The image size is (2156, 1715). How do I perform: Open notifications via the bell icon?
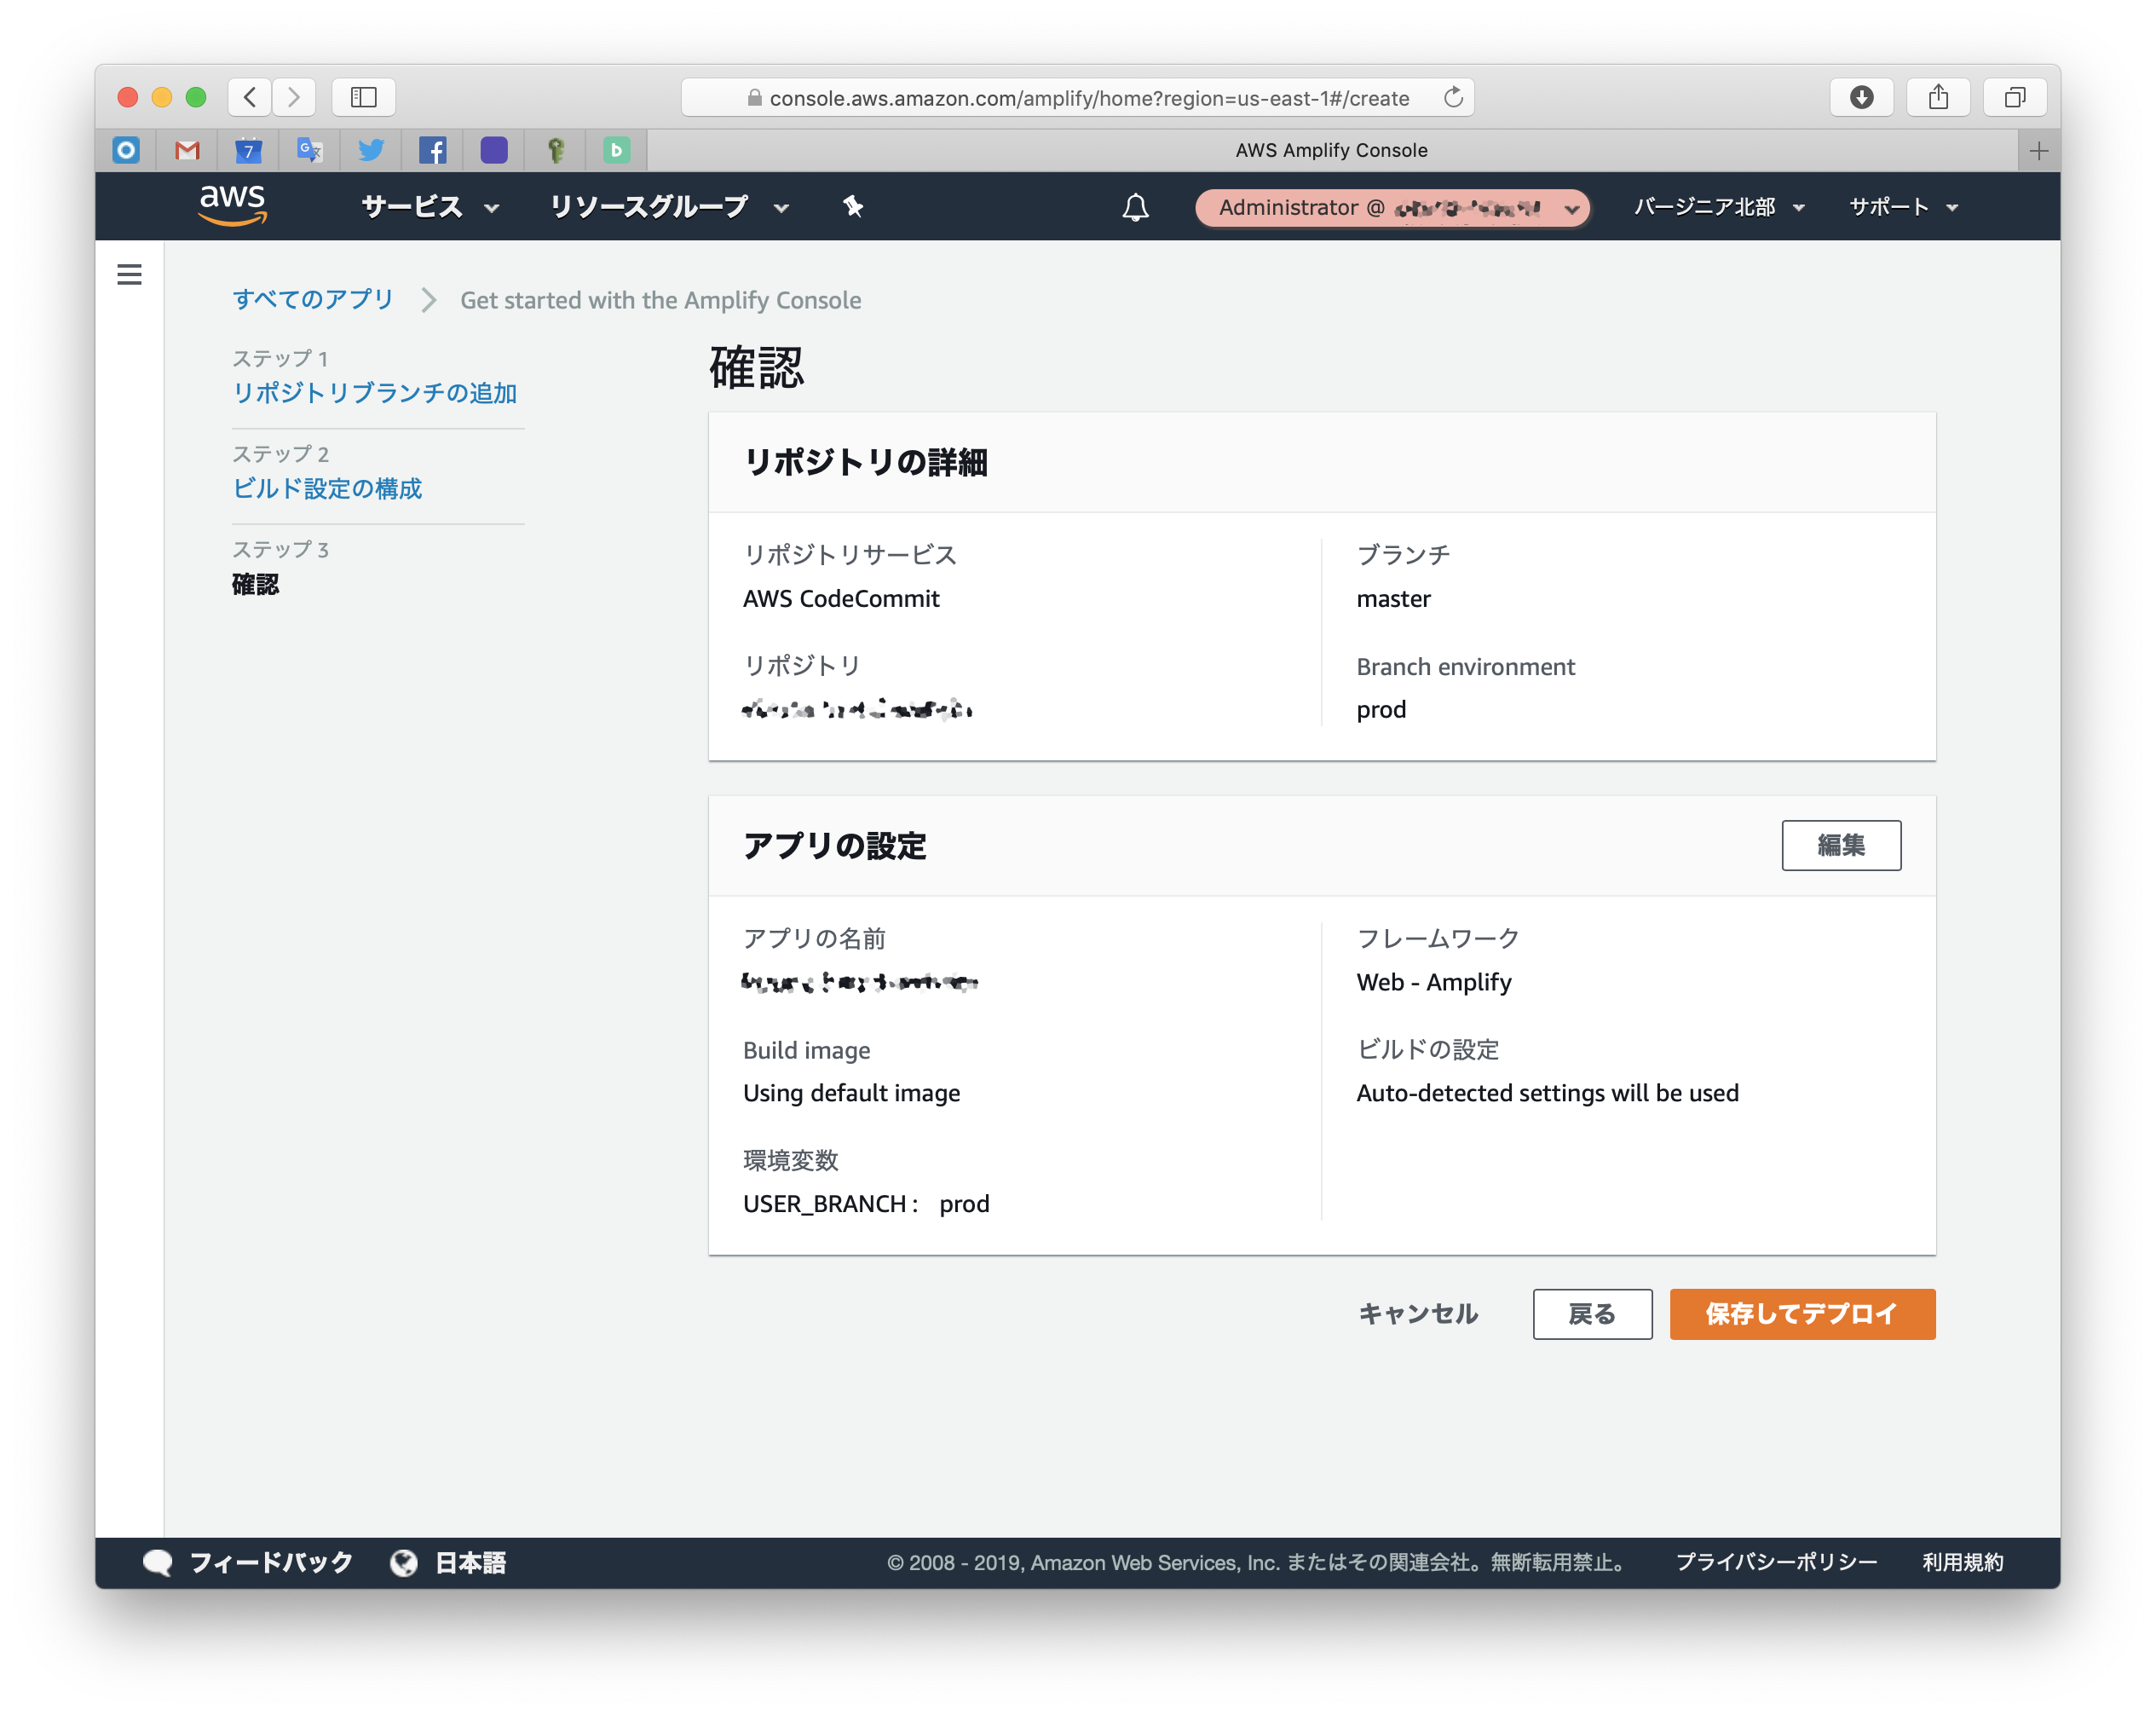[1135, 207]
